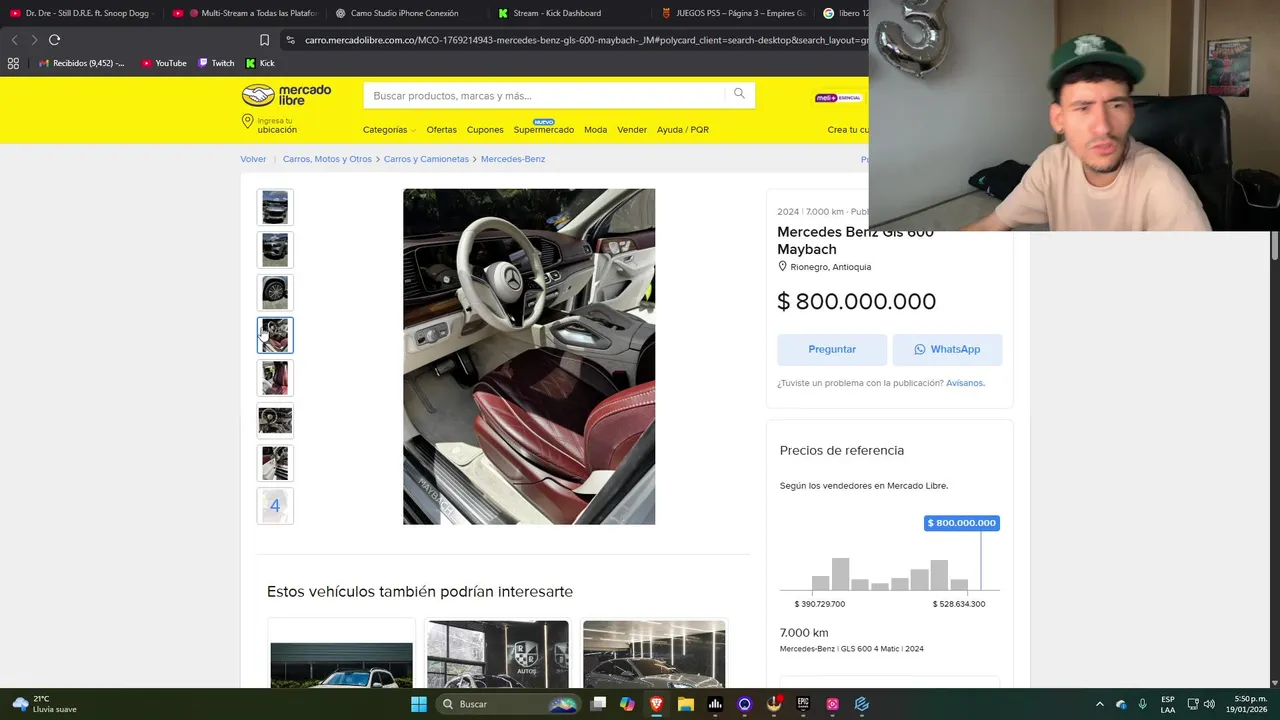Open the weather widget showing 21°C
The image size is (1280, 720).
click(x=44, y=704)
